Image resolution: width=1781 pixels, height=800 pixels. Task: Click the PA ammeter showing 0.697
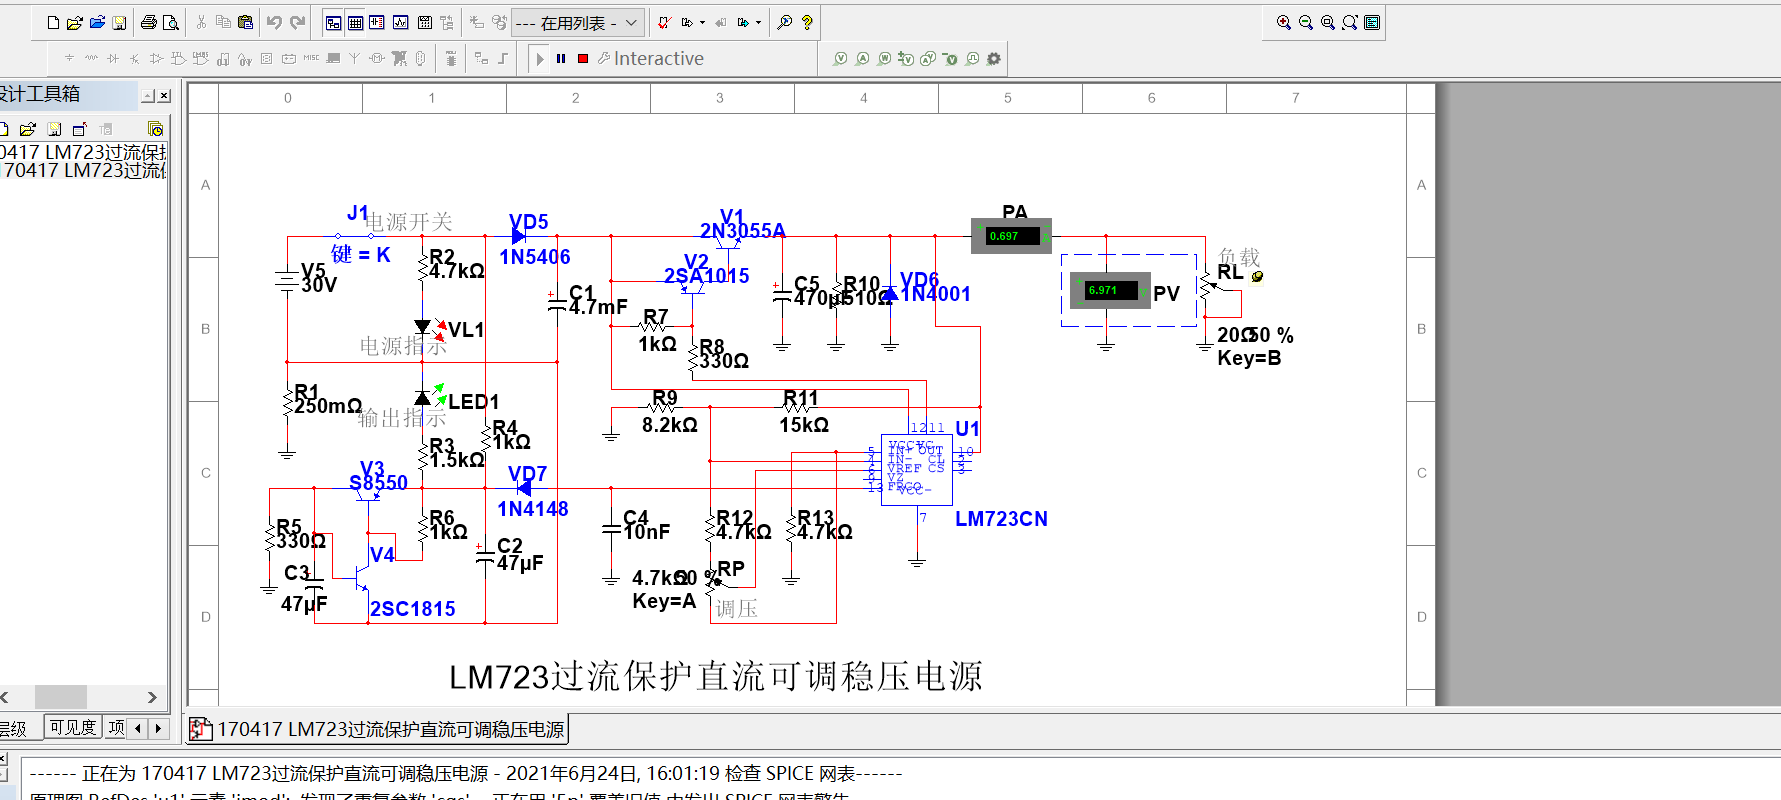click(1011, 236)
